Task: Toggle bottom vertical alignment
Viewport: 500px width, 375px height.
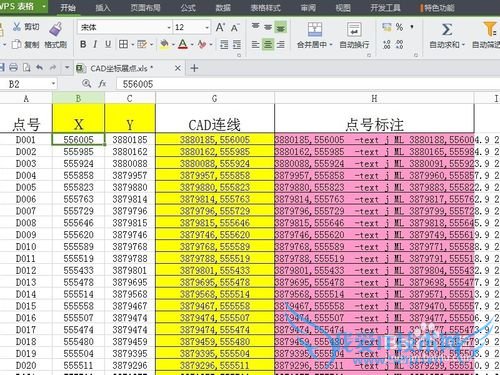Action: tap(281, 27)
